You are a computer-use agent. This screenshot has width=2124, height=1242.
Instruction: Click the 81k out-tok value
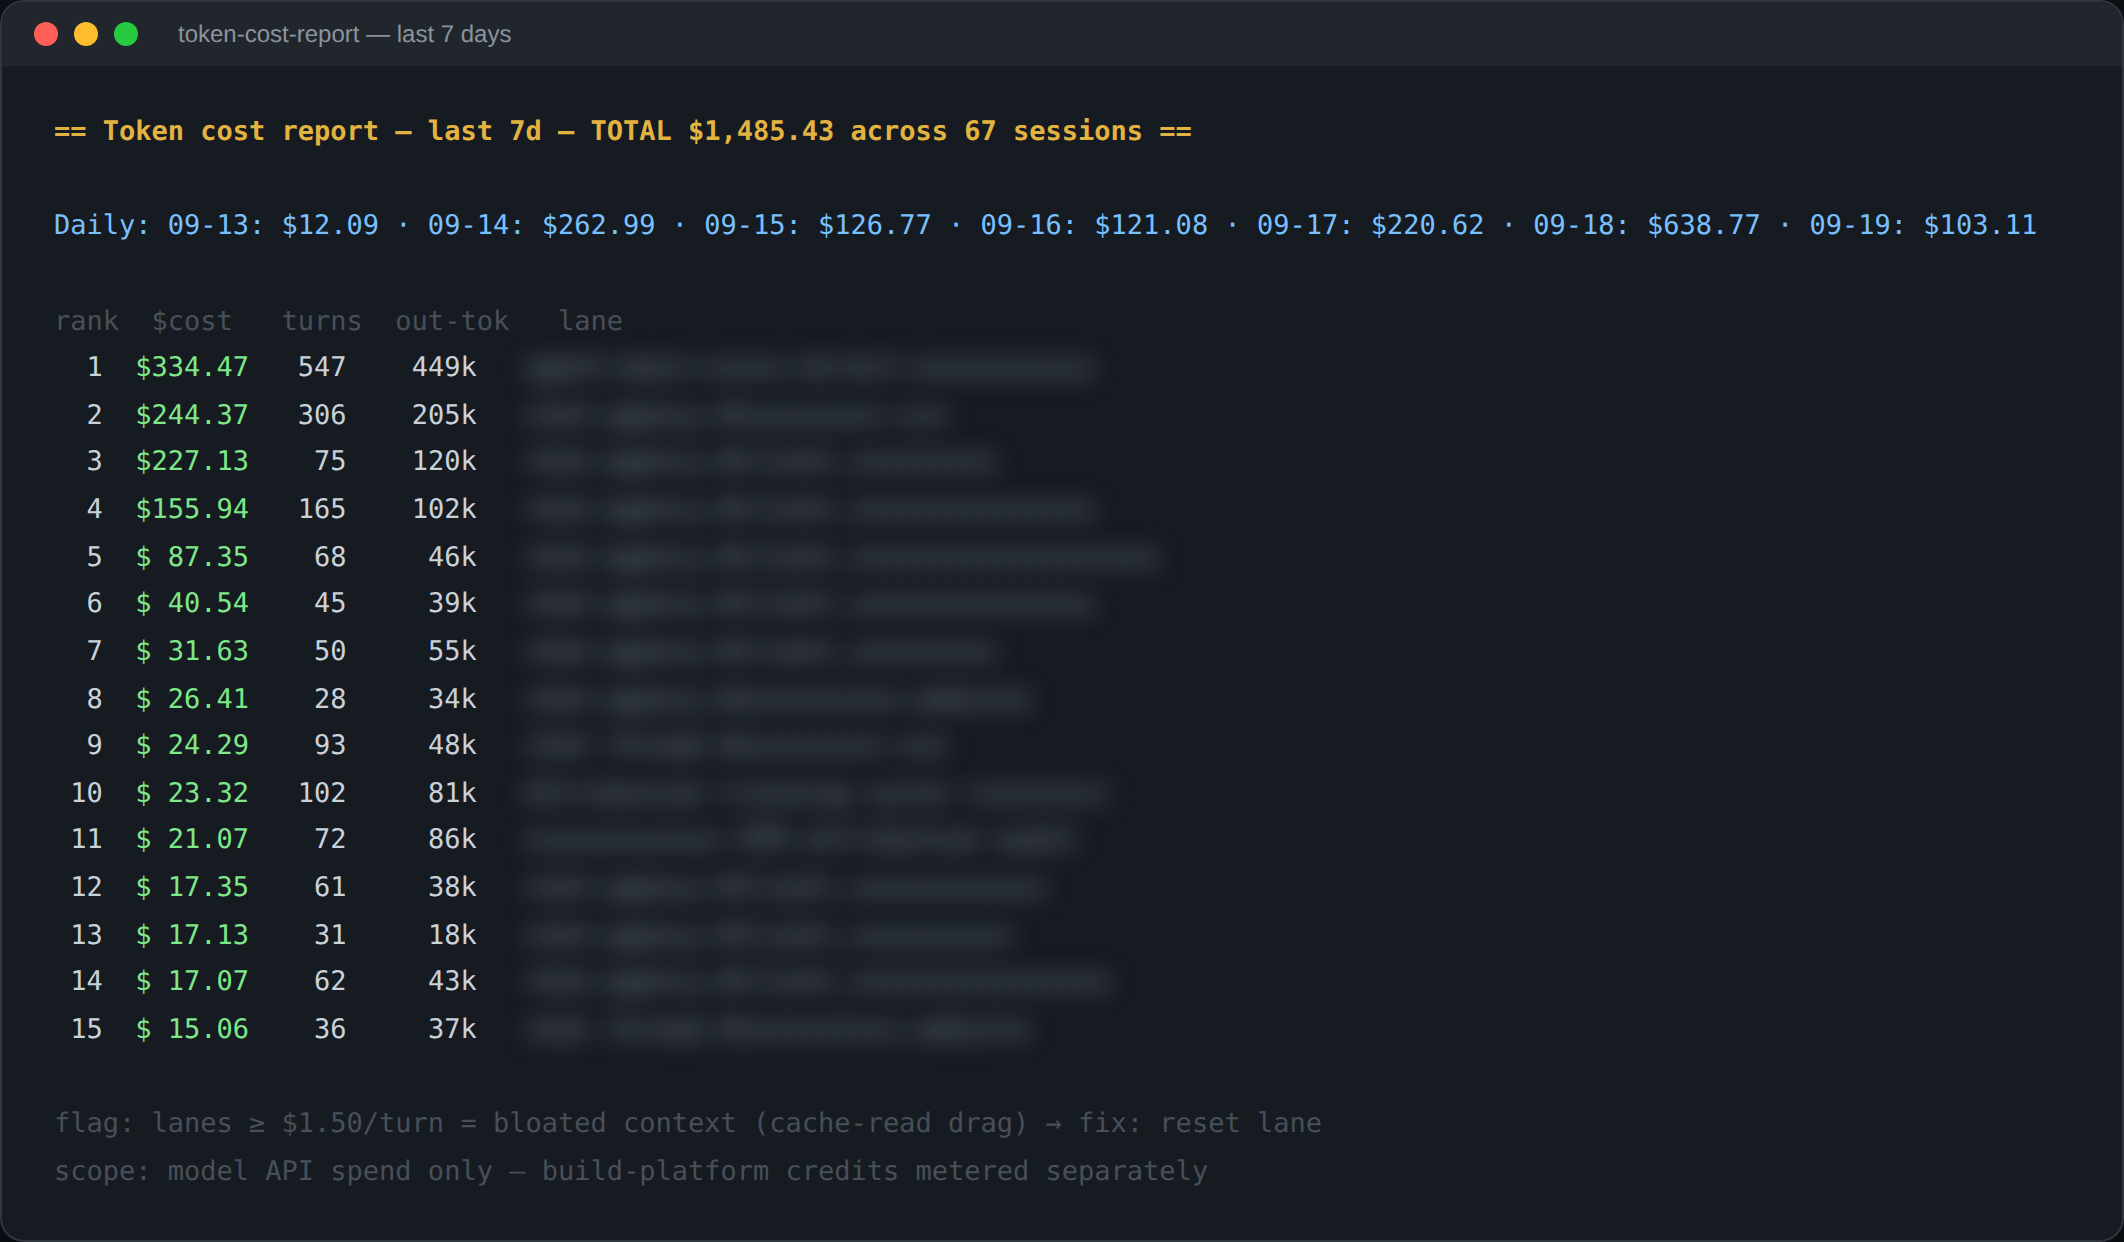[x=452, y=793]
